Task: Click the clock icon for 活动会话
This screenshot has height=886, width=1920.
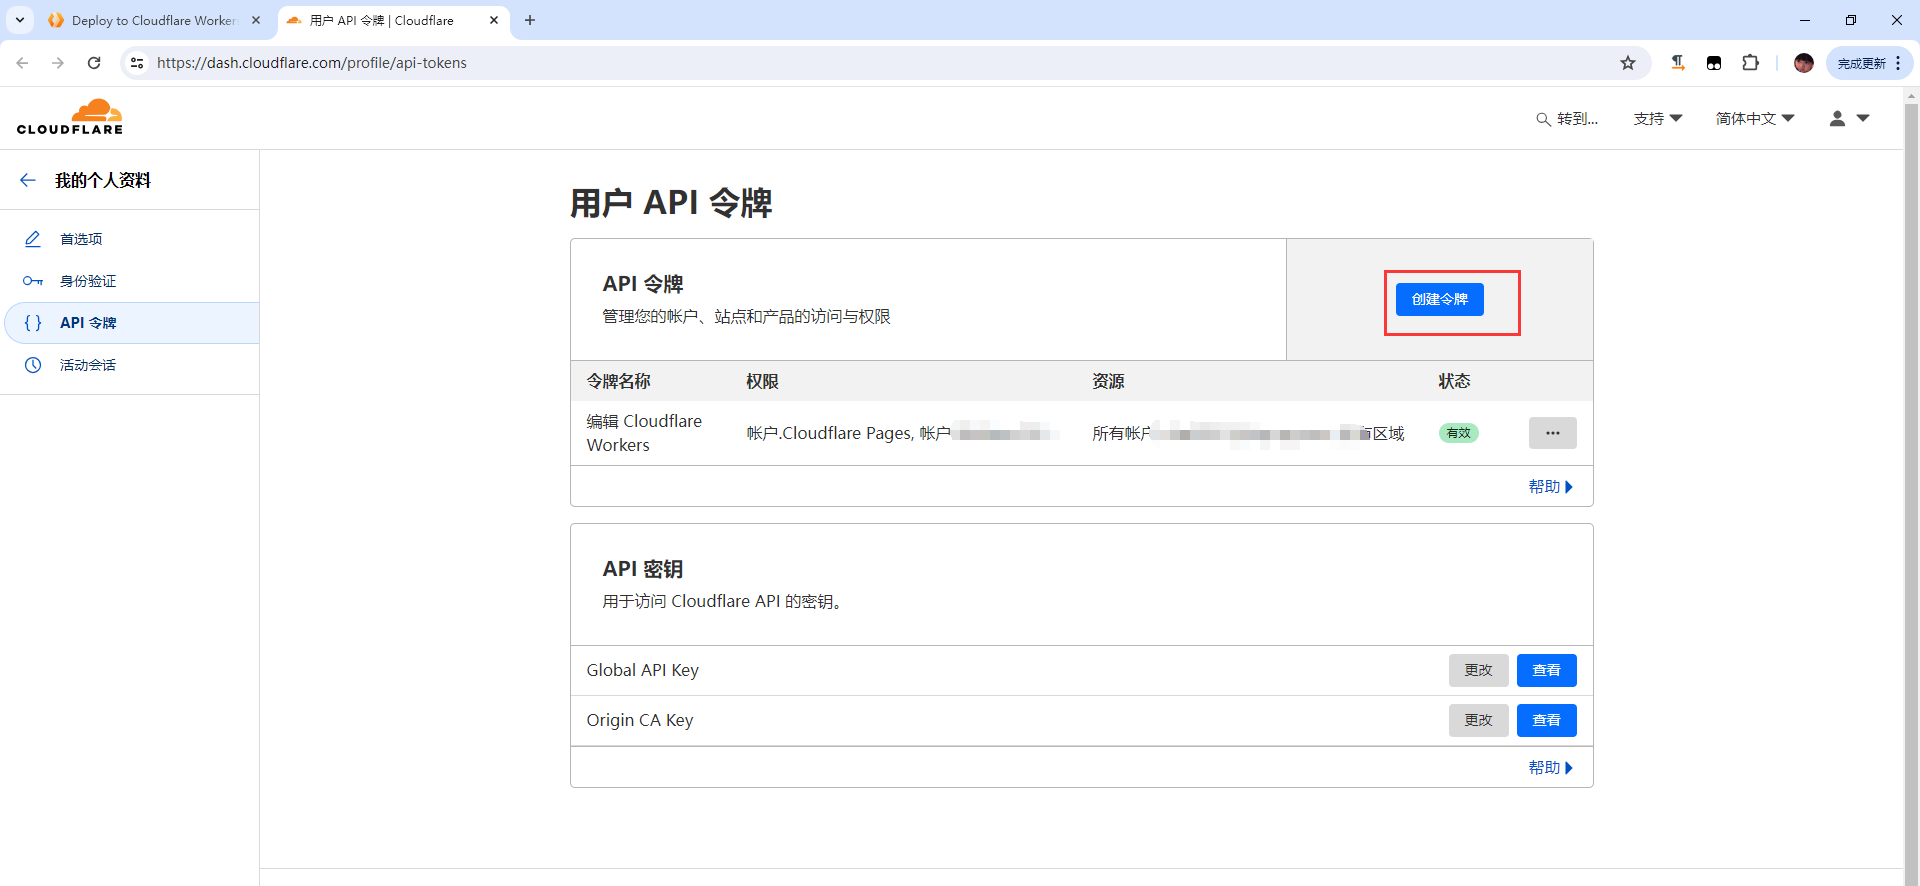Action: pyautogui.click(x=33, y=365)
